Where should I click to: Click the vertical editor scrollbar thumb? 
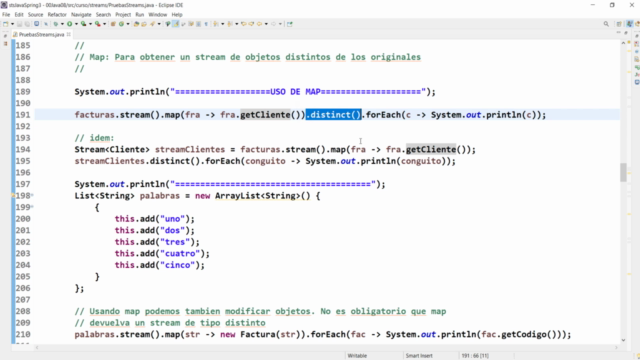click(x=623, y=172)
